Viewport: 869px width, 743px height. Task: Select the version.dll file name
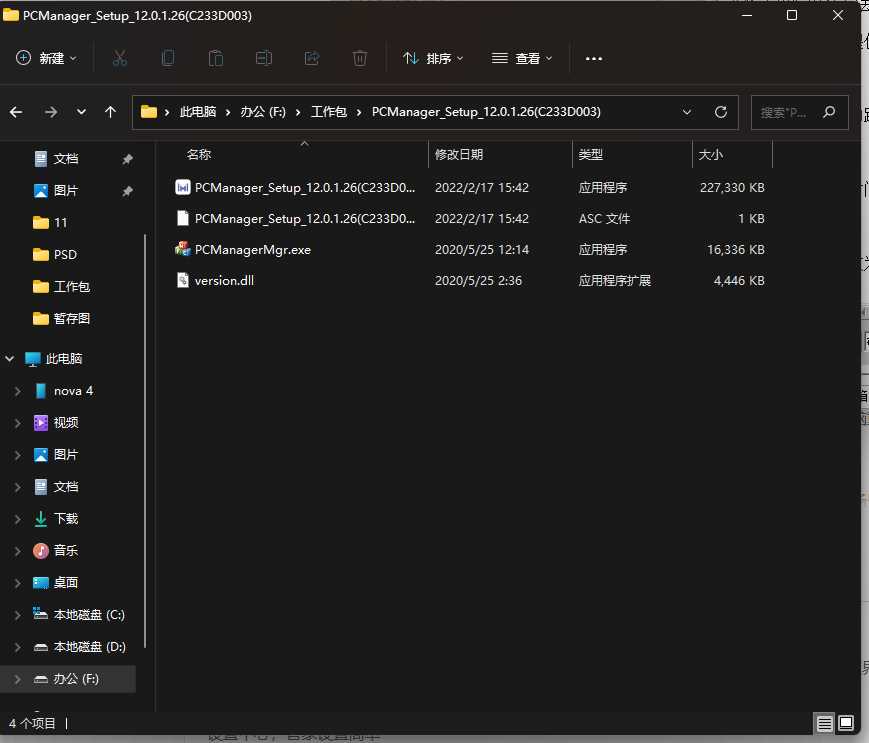tap(224, 281)
